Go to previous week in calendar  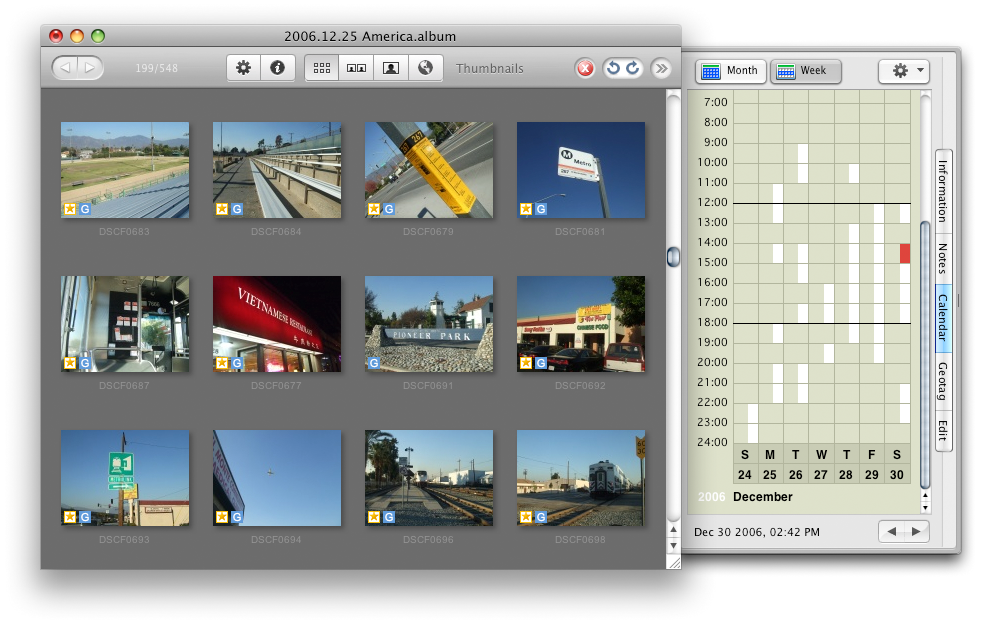(x=892, y=531)
